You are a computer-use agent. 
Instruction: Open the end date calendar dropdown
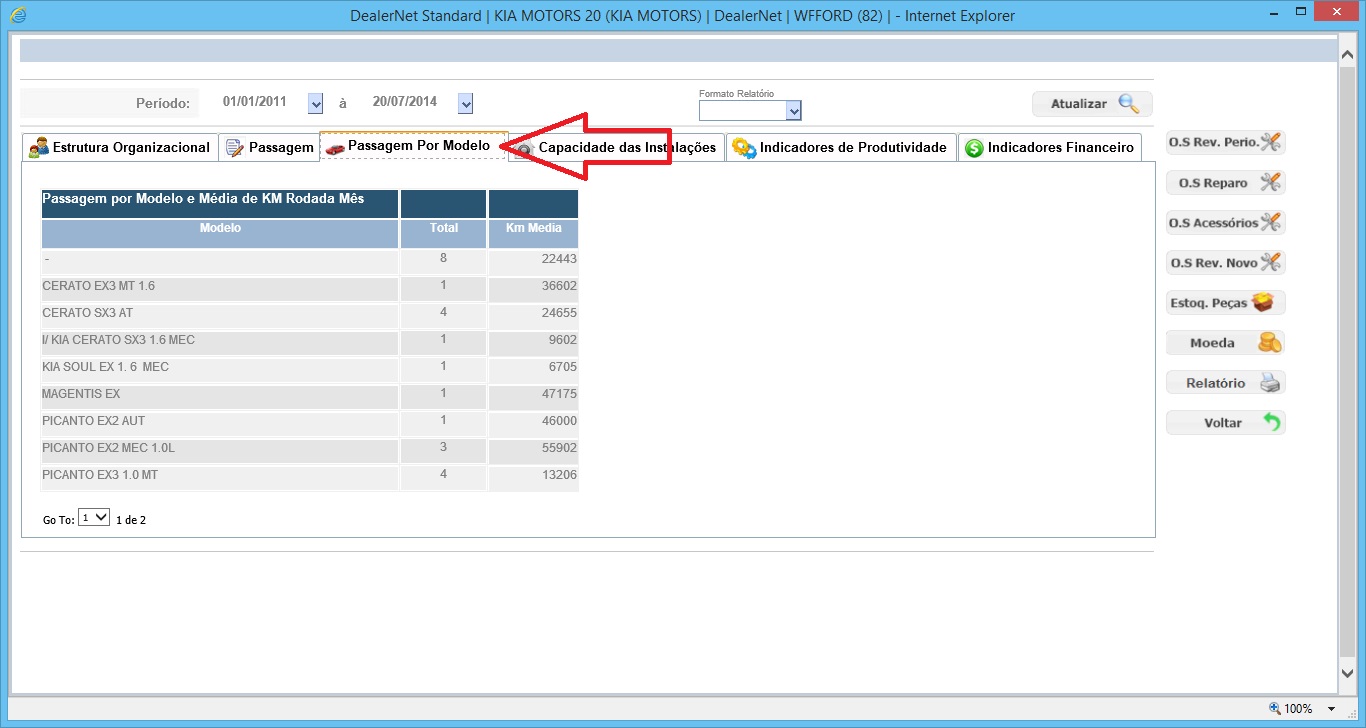[x=465, y=103]
